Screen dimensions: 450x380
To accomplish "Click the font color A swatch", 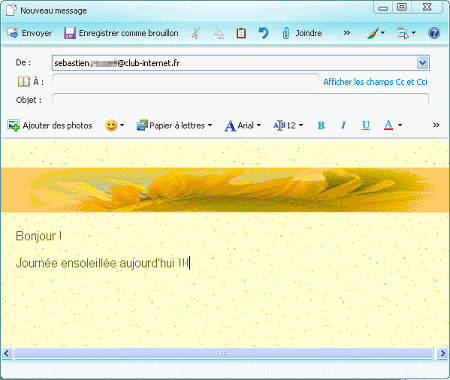I will tap(388, 125).
